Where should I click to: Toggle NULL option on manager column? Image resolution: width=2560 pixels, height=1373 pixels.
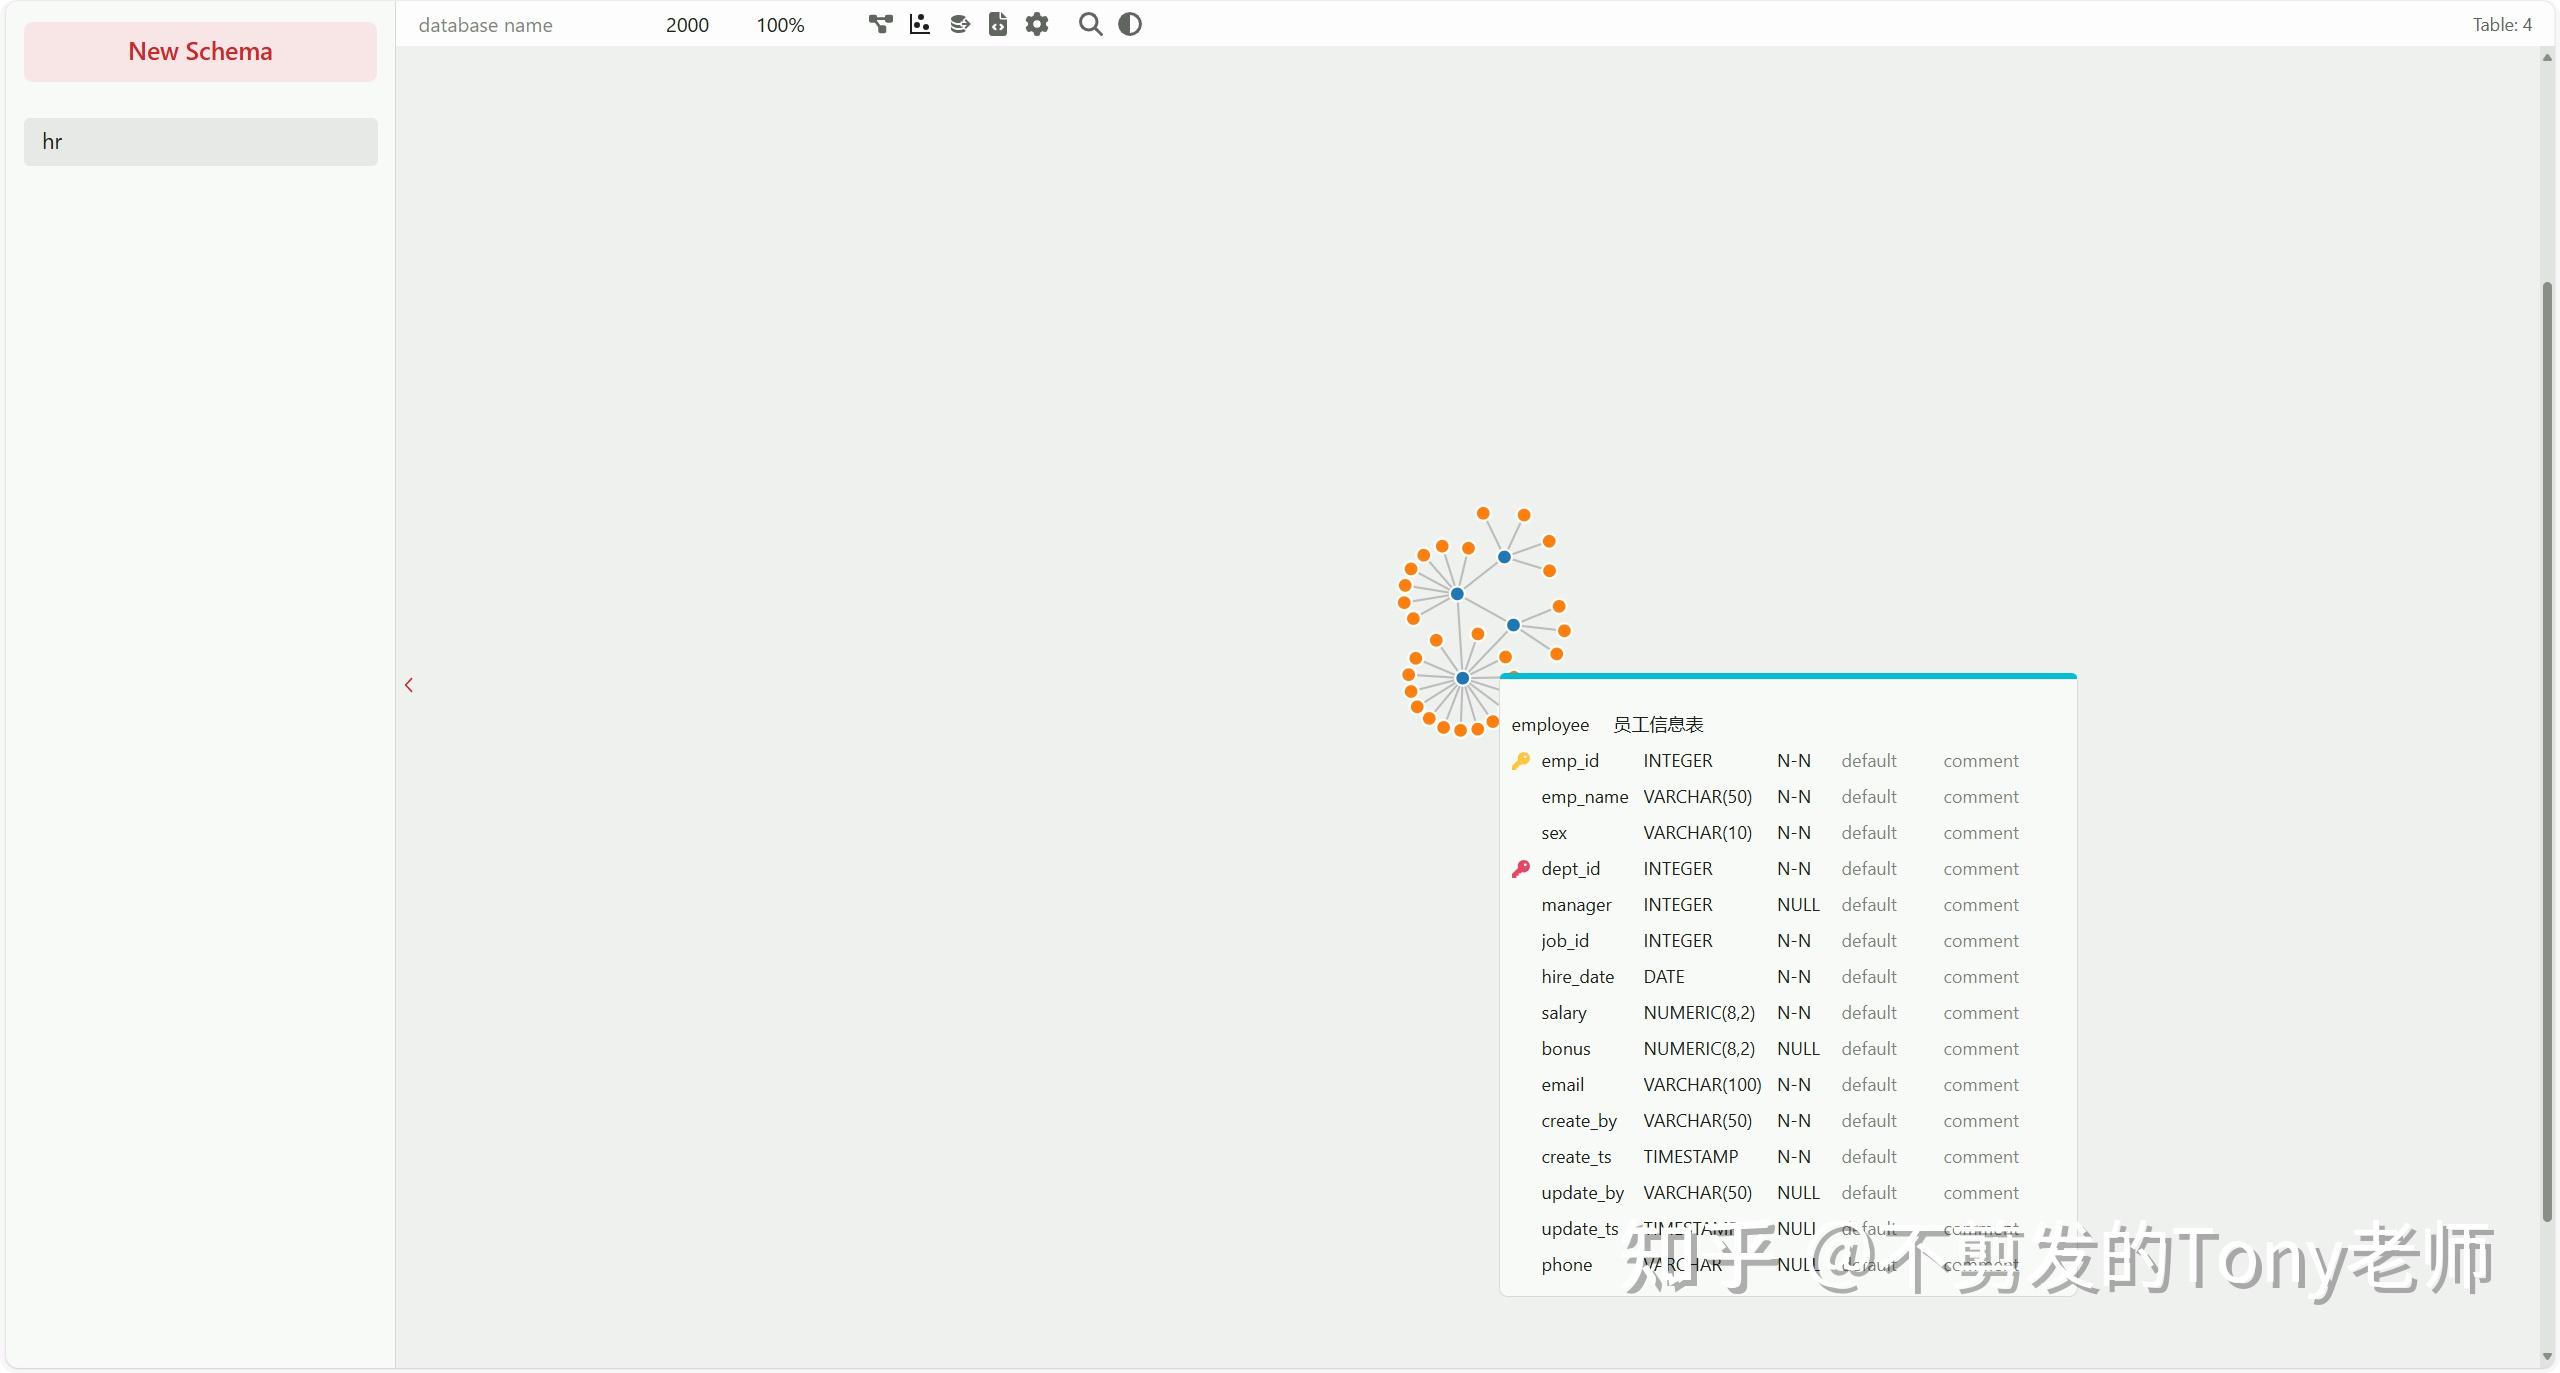point(1798,905)
